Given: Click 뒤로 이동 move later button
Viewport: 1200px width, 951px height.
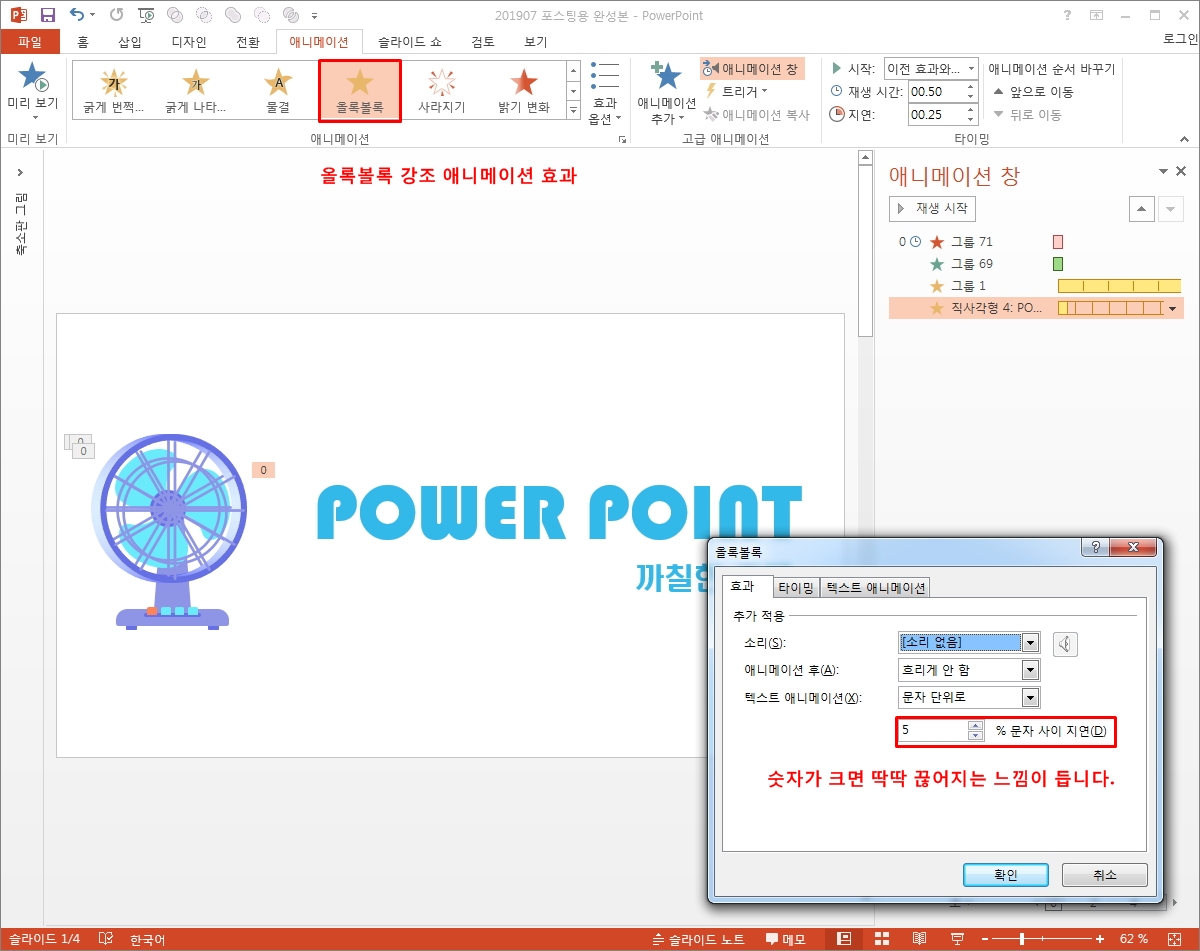Looking at the screenshot, I should pyautogui.click(x=1027, y=114).
